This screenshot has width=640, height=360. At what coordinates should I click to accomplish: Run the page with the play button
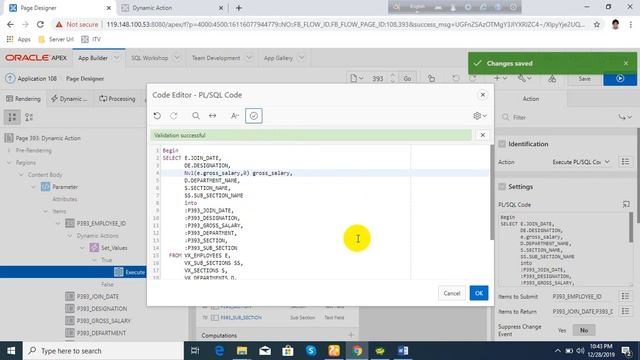[620, 78]
